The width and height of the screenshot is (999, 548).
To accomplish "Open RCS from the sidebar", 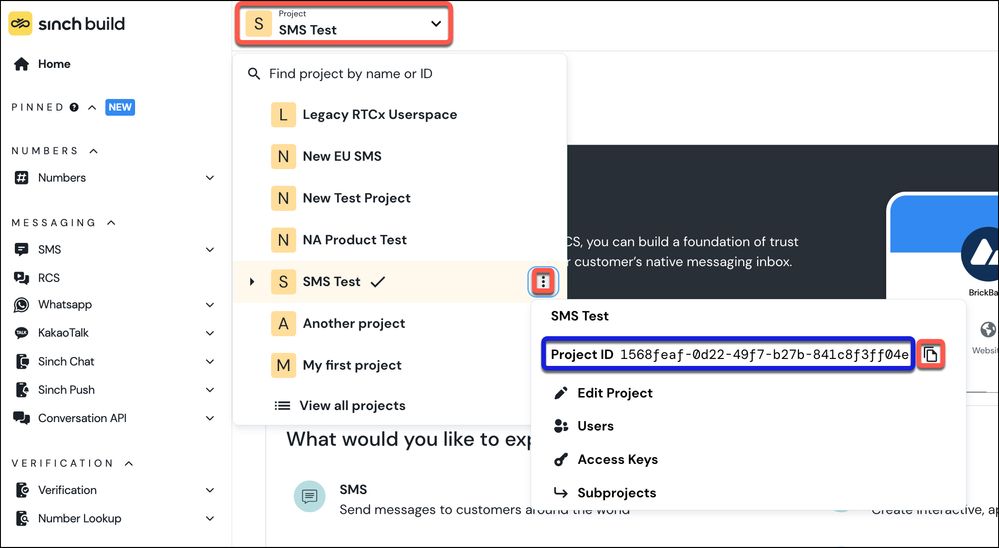I will click(49, 278).
